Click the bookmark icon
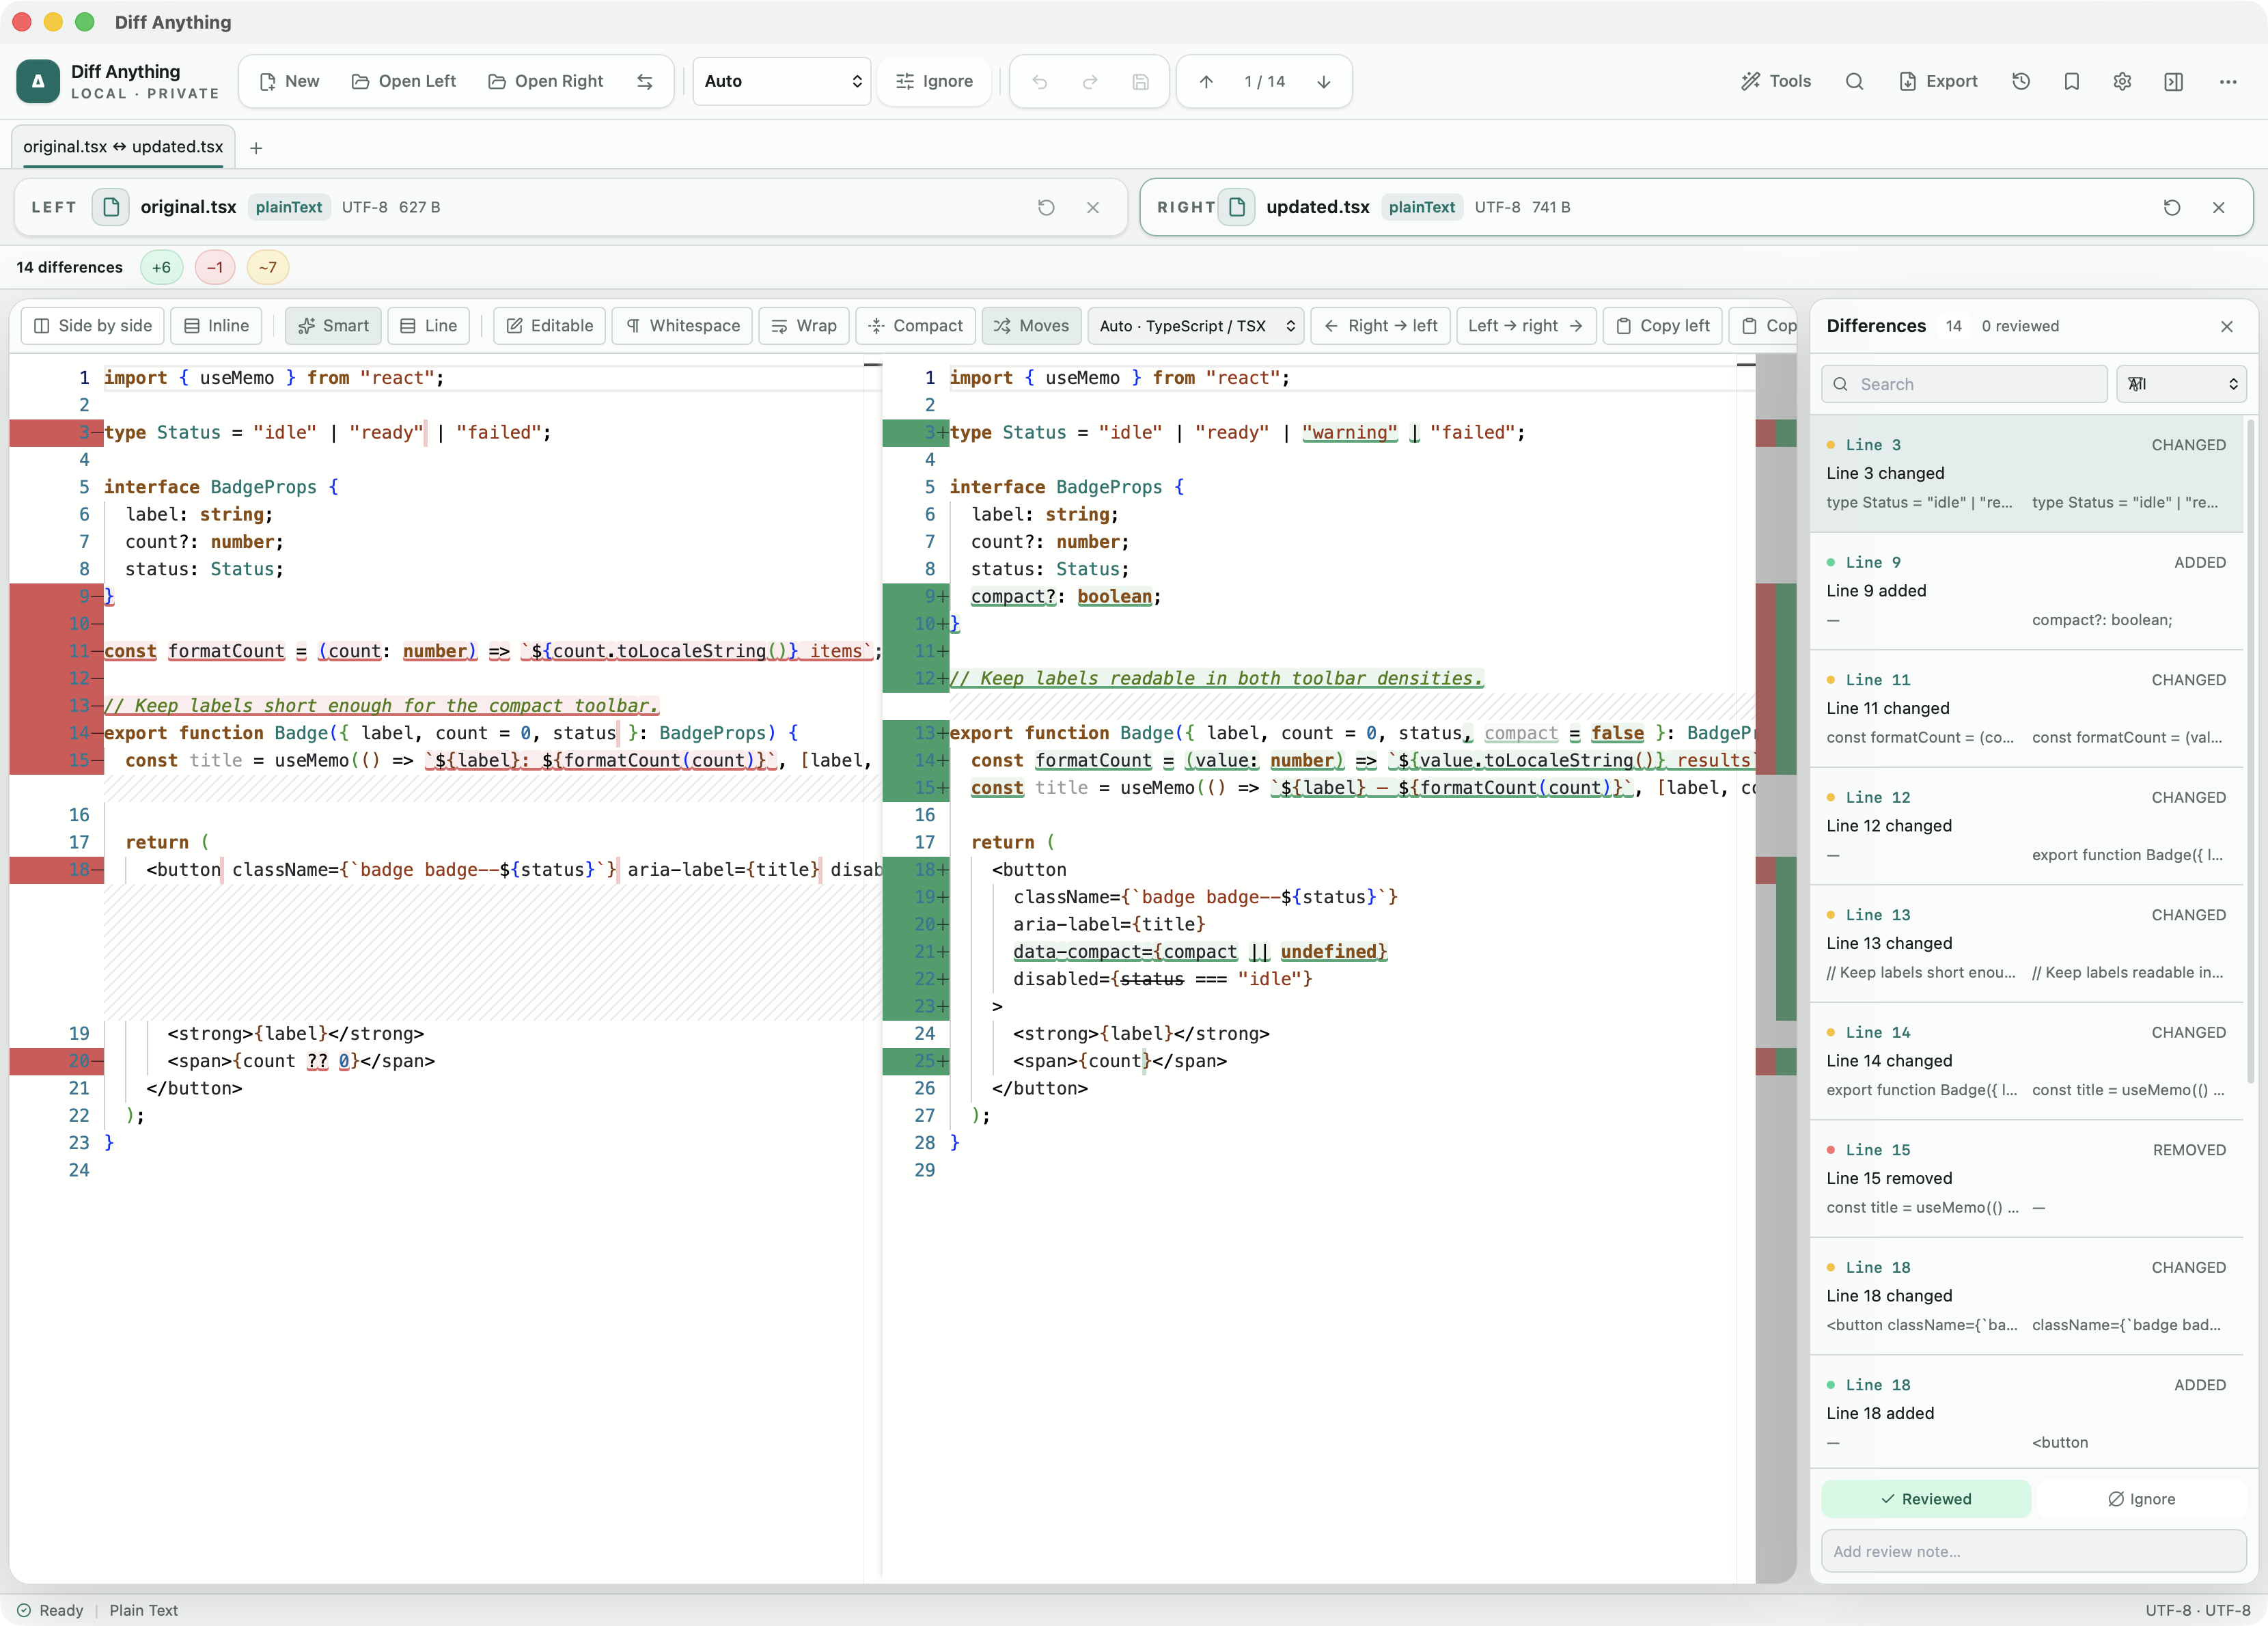Viewport: 2268px width, 1626px height. (2072, 81)
